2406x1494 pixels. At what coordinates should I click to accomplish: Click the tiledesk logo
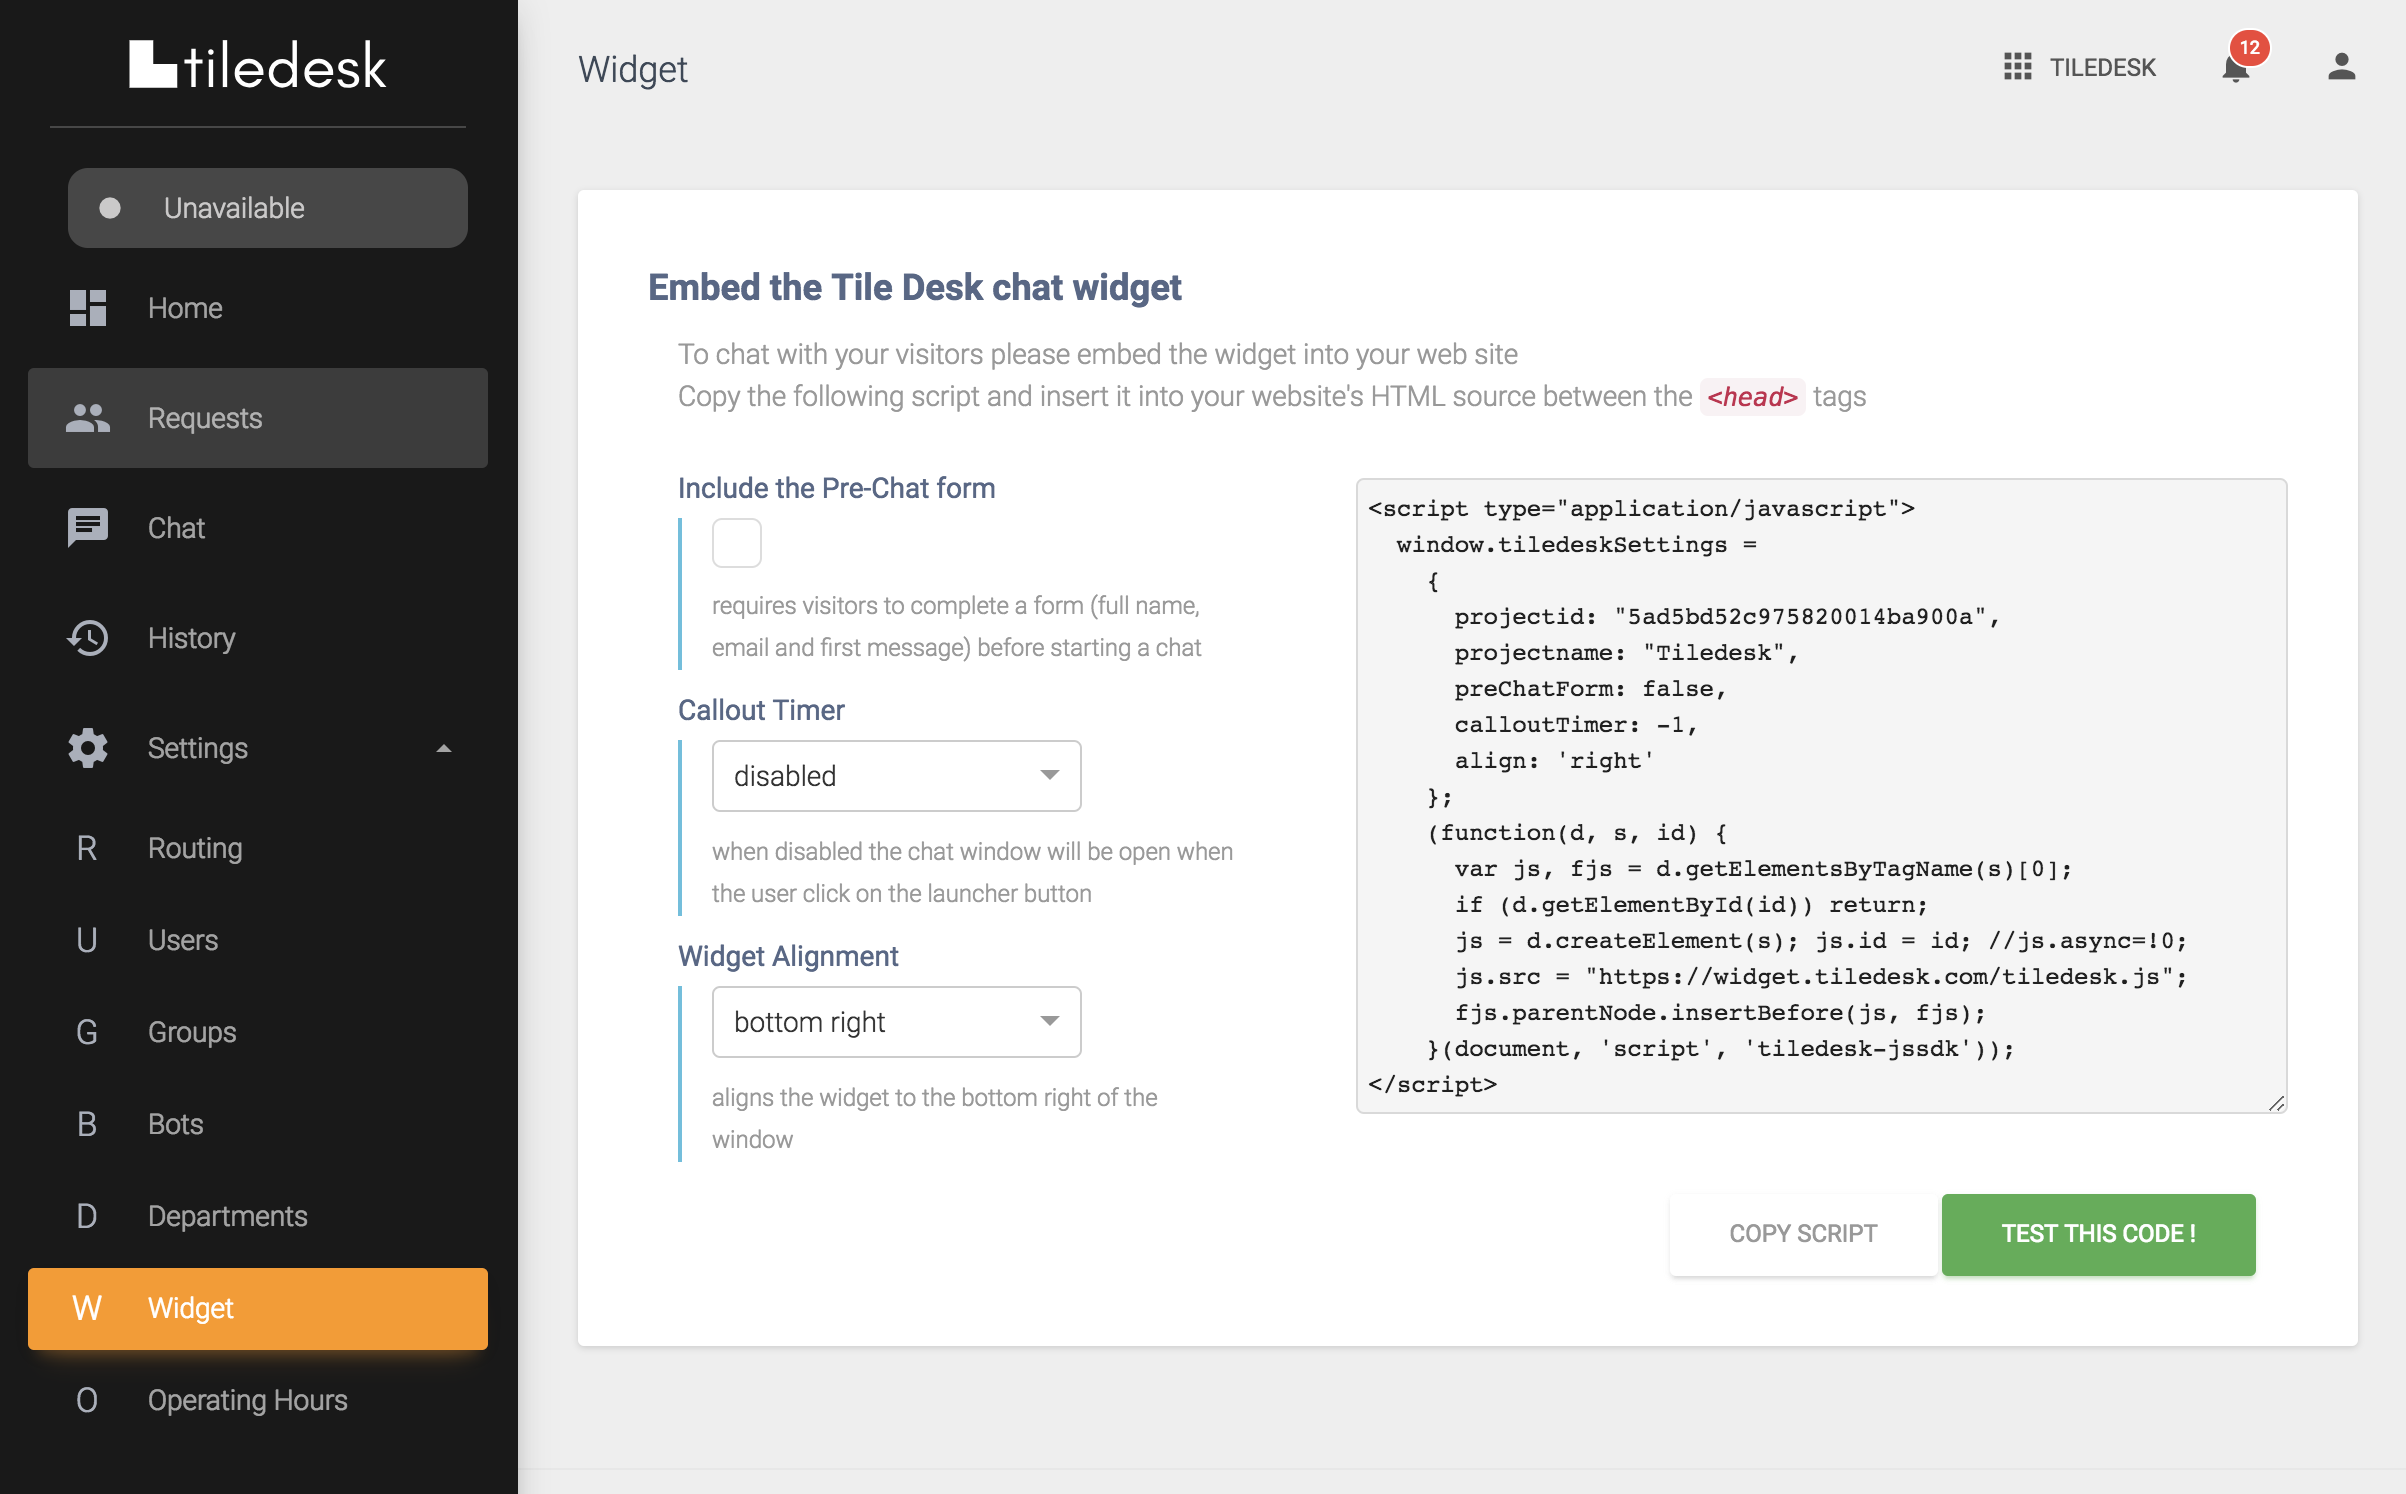[x=258, y=66]
